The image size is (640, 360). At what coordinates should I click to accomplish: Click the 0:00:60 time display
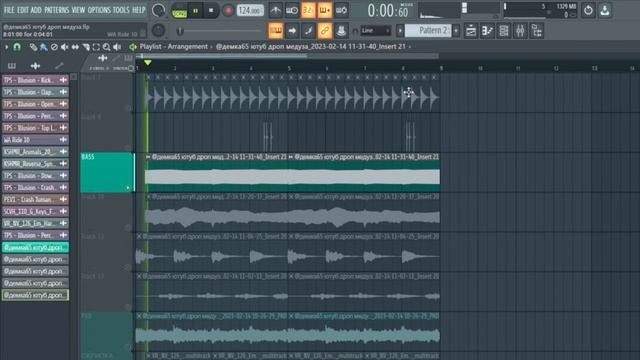388,11
